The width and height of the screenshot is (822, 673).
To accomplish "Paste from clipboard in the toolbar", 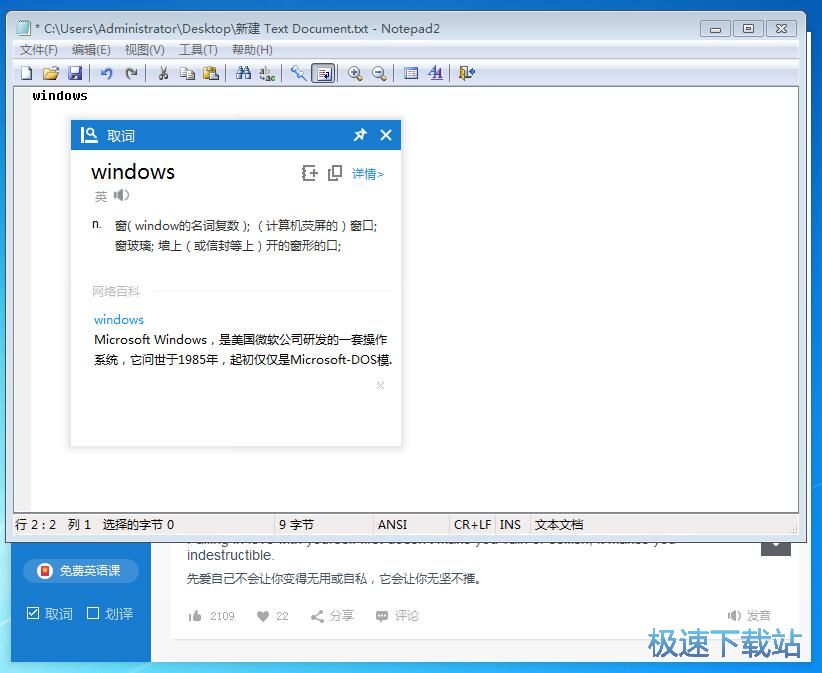I will pyautogui.click(x=211, y=73).
